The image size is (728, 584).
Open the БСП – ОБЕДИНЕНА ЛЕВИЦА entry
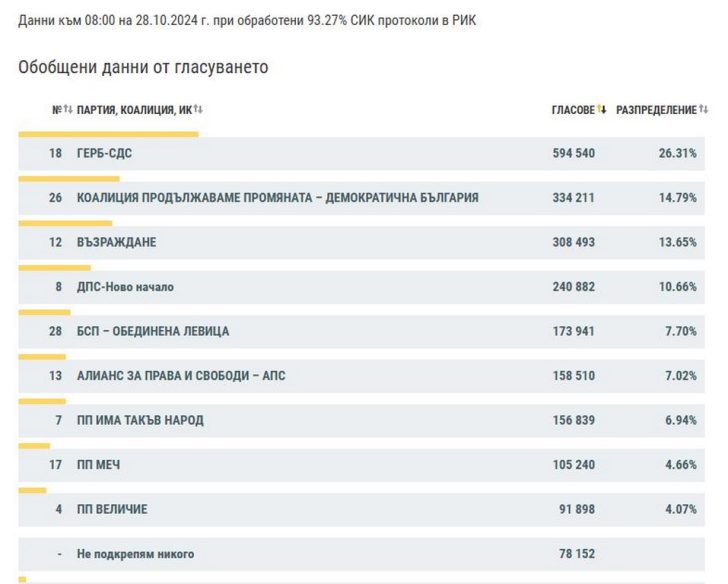pos(153,331)
